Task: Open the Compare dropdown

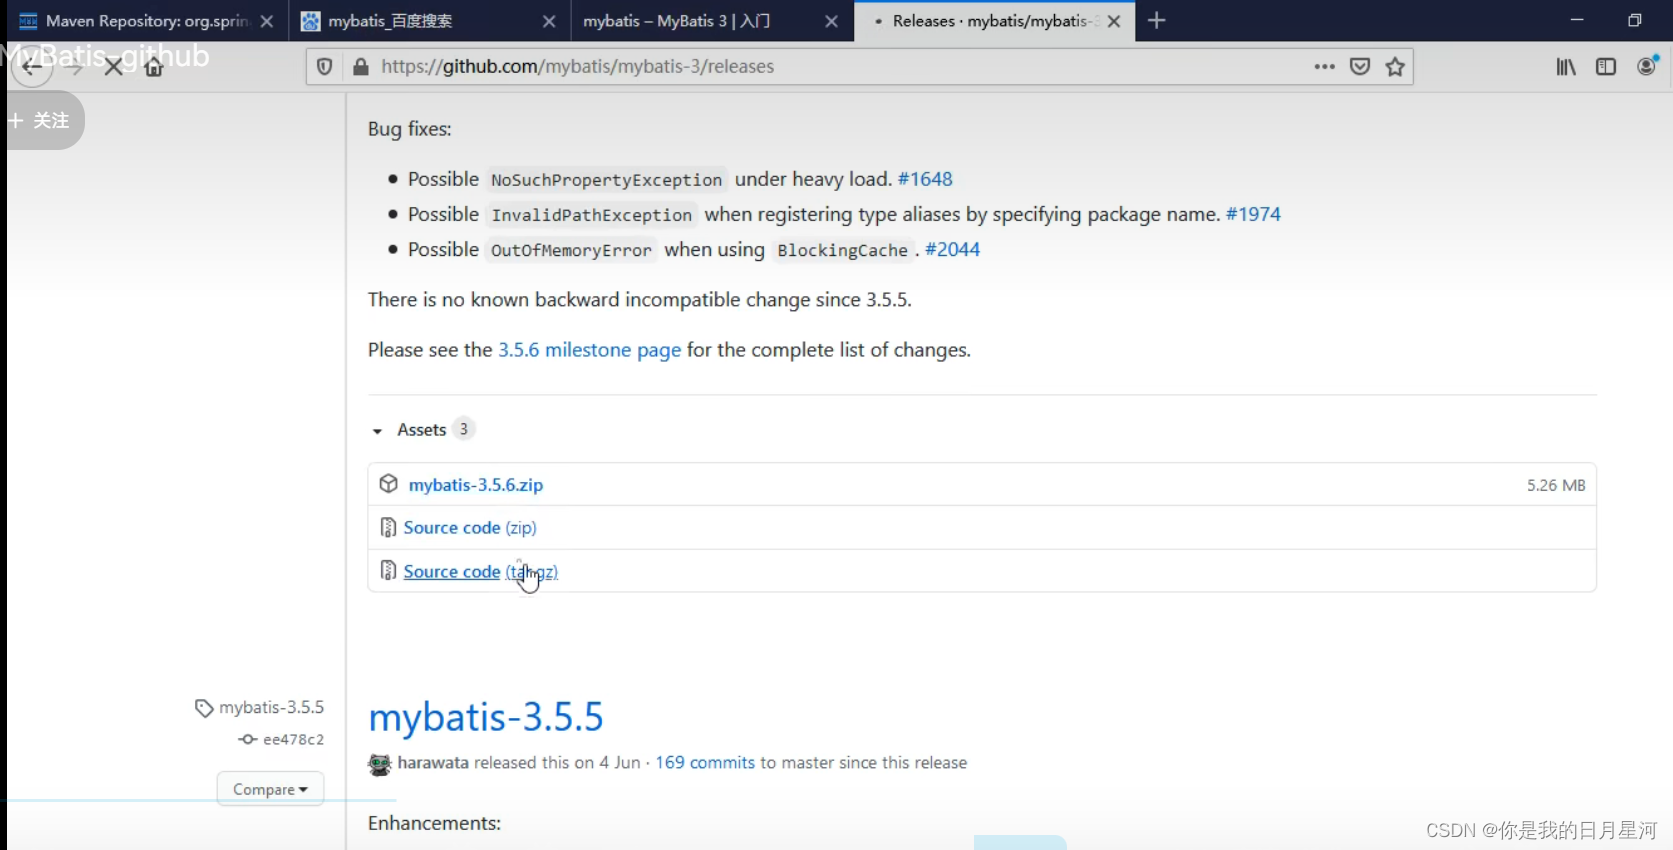Action: (270, 789)
